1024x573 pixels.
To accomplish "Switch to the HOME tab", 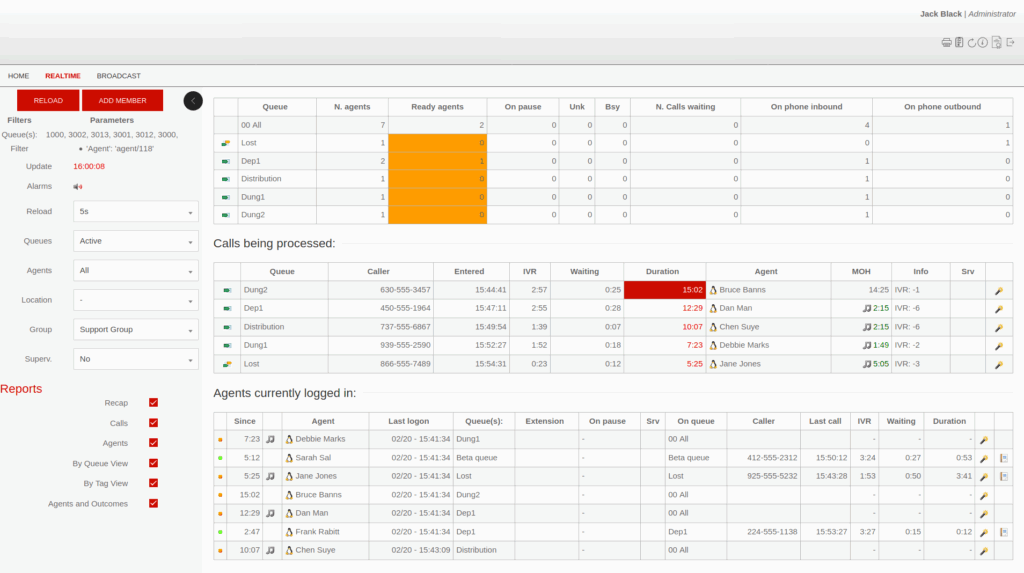I will pyautogui.click(x=19, y=76).
